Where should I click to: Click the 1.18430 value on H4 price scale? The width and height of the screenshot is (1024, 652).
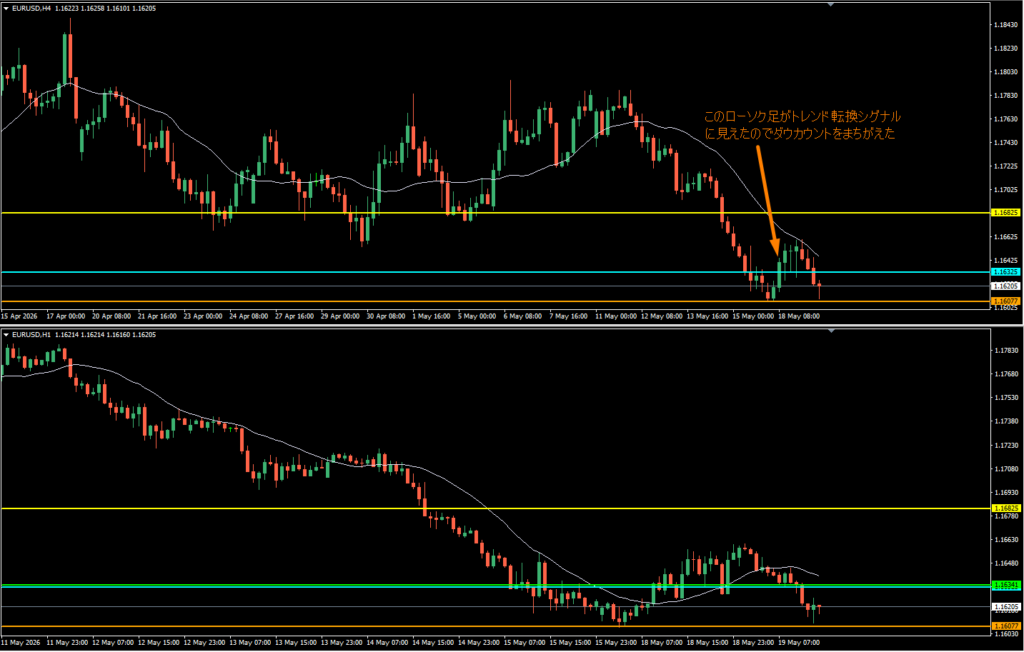click(x=1004, y=25)
